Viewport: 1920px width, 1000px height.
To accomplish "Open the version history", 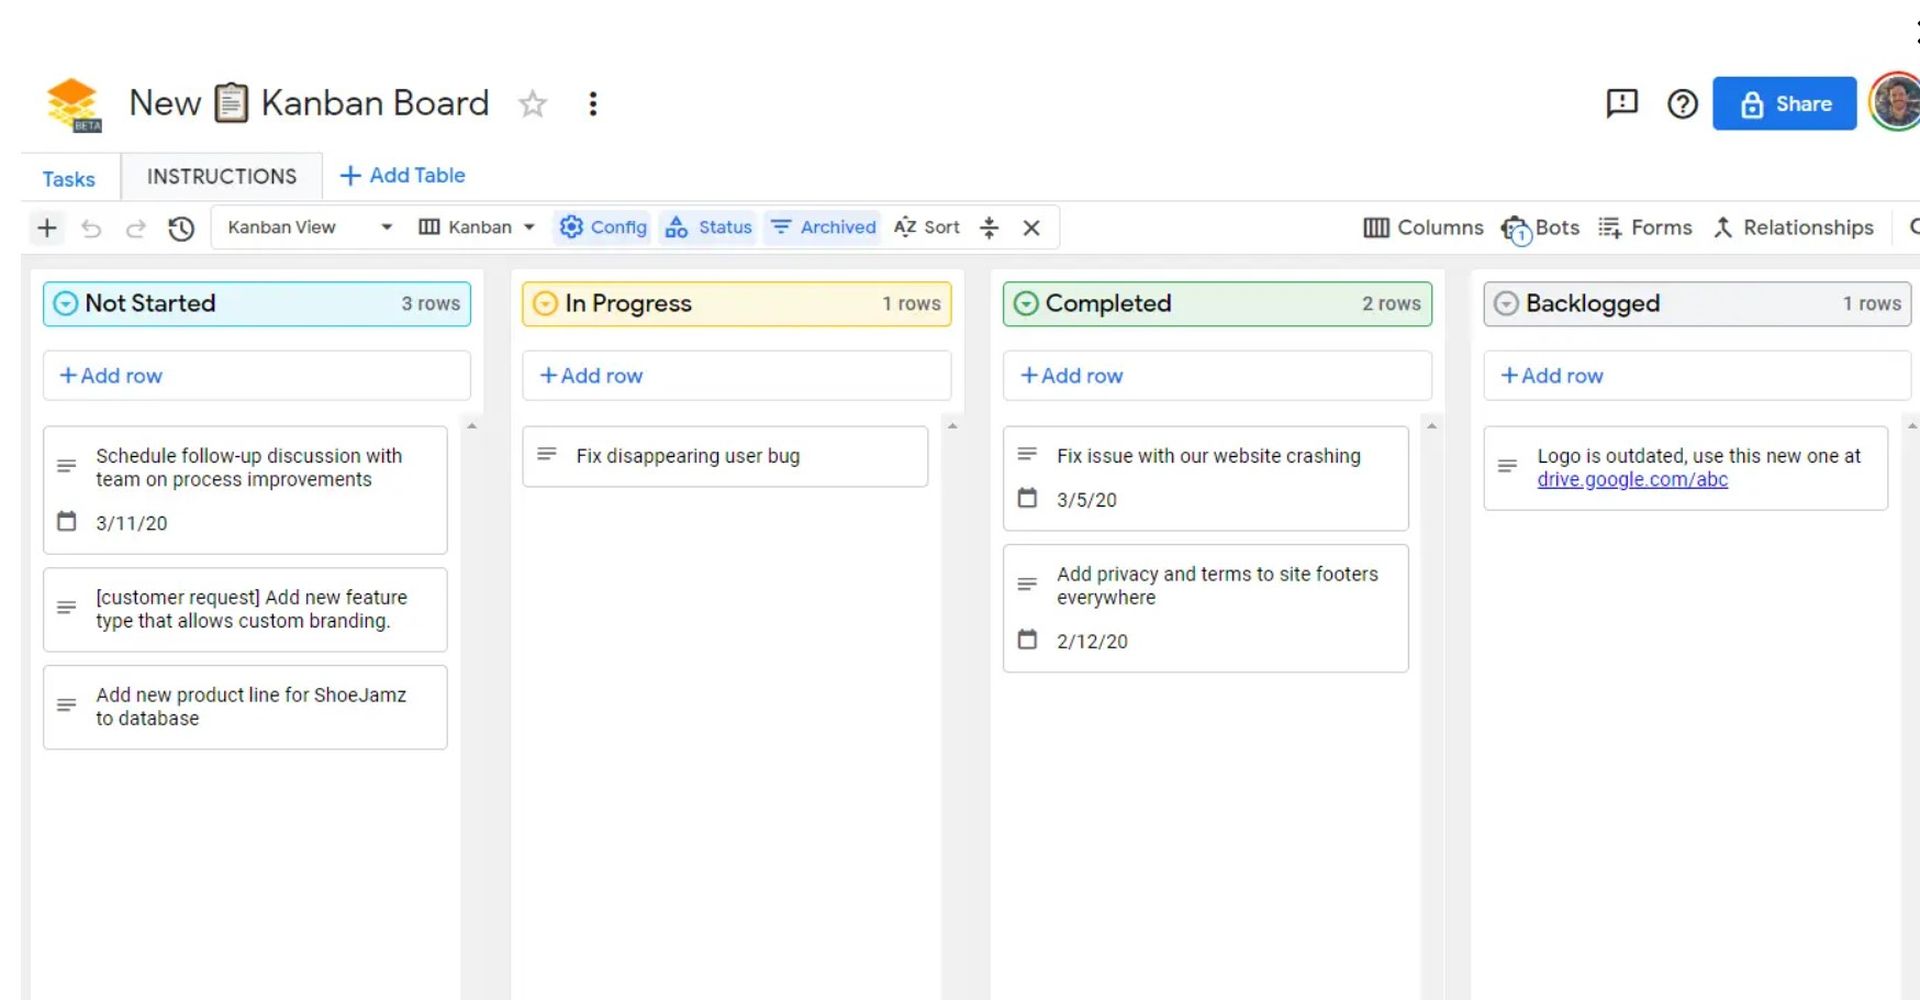I will click(x=181, y=227).
